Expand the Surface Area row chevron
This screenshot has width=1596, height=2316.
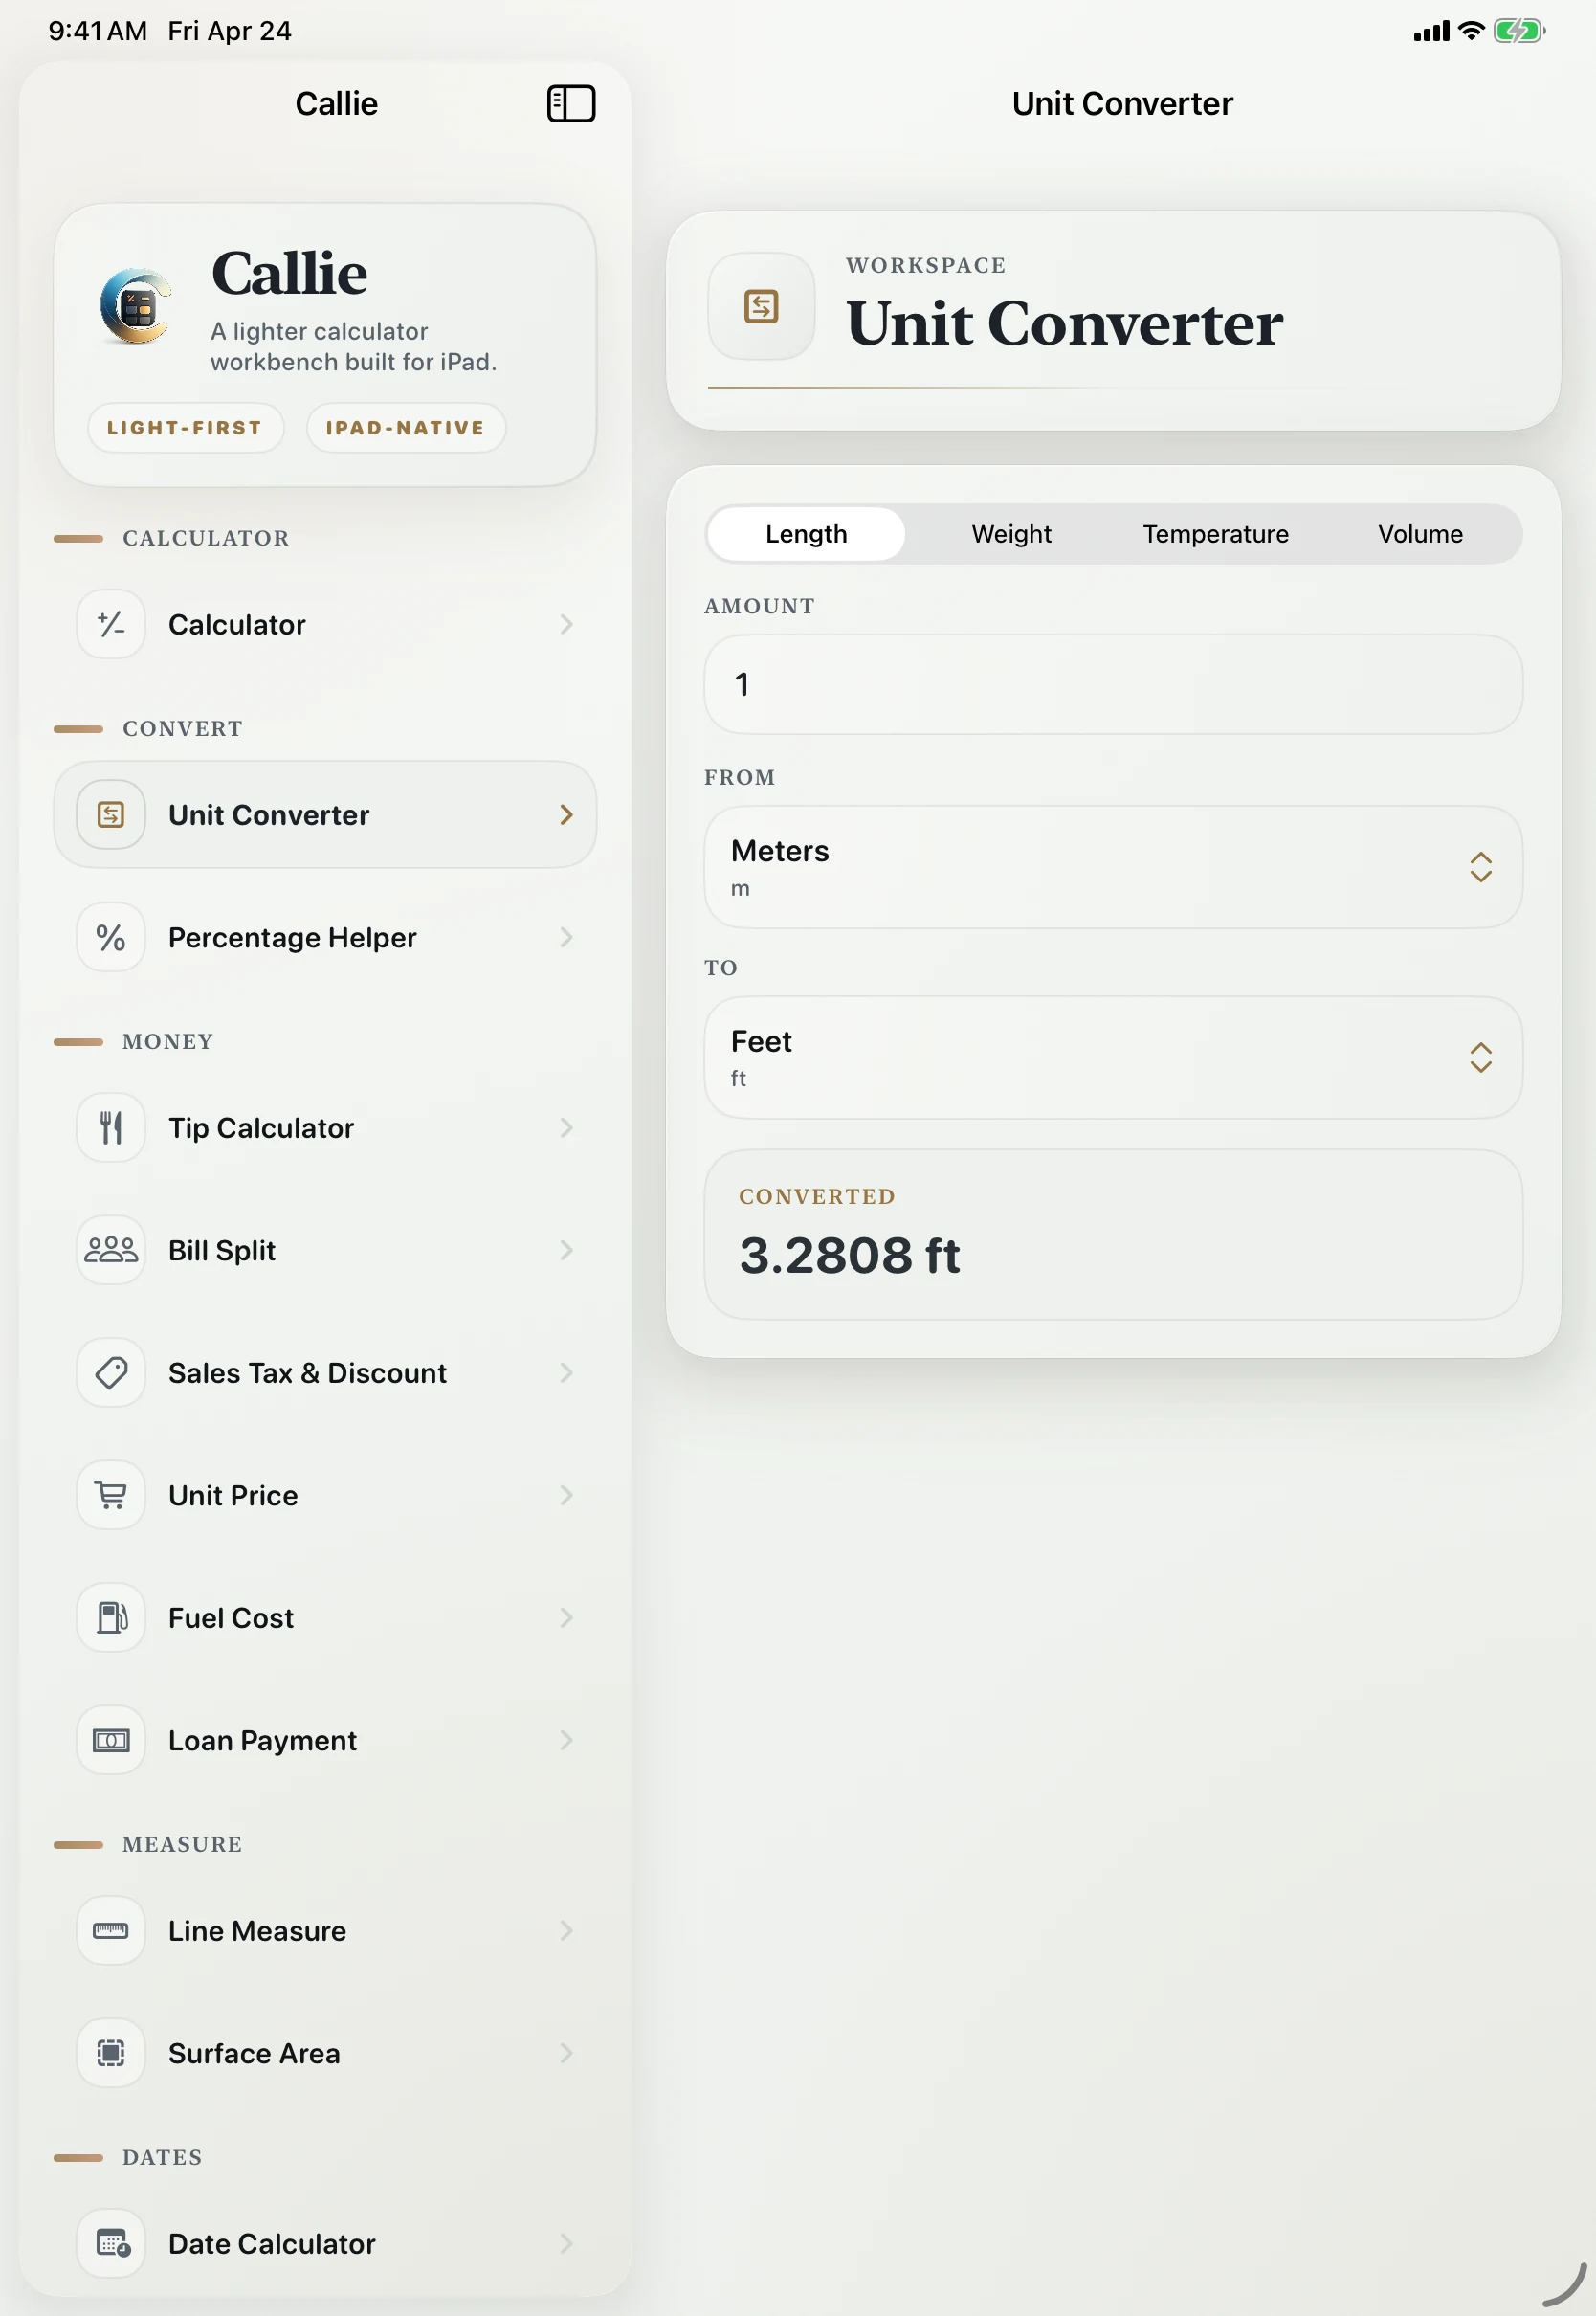(x=567, y=2053)
